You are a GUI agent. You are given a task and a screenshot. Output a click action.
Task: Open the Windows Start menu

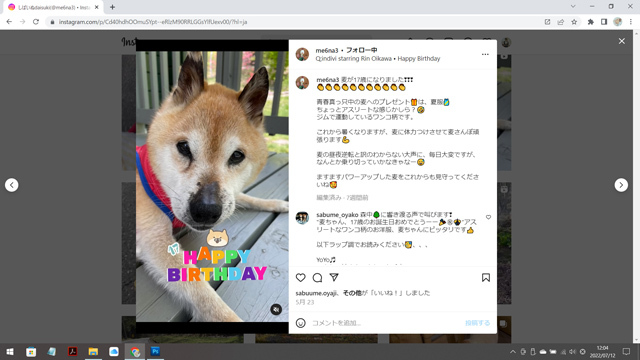[x=10, y=351]
